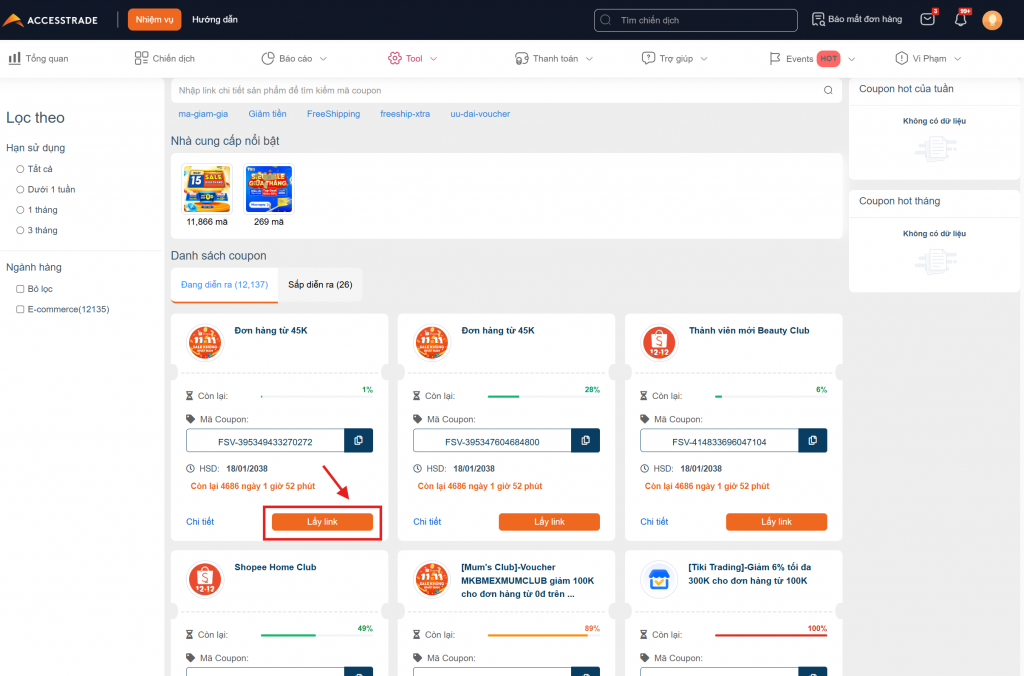Switch to Sắp diễn ra (26) tab
1024x676 pixels.
point(320,285)
